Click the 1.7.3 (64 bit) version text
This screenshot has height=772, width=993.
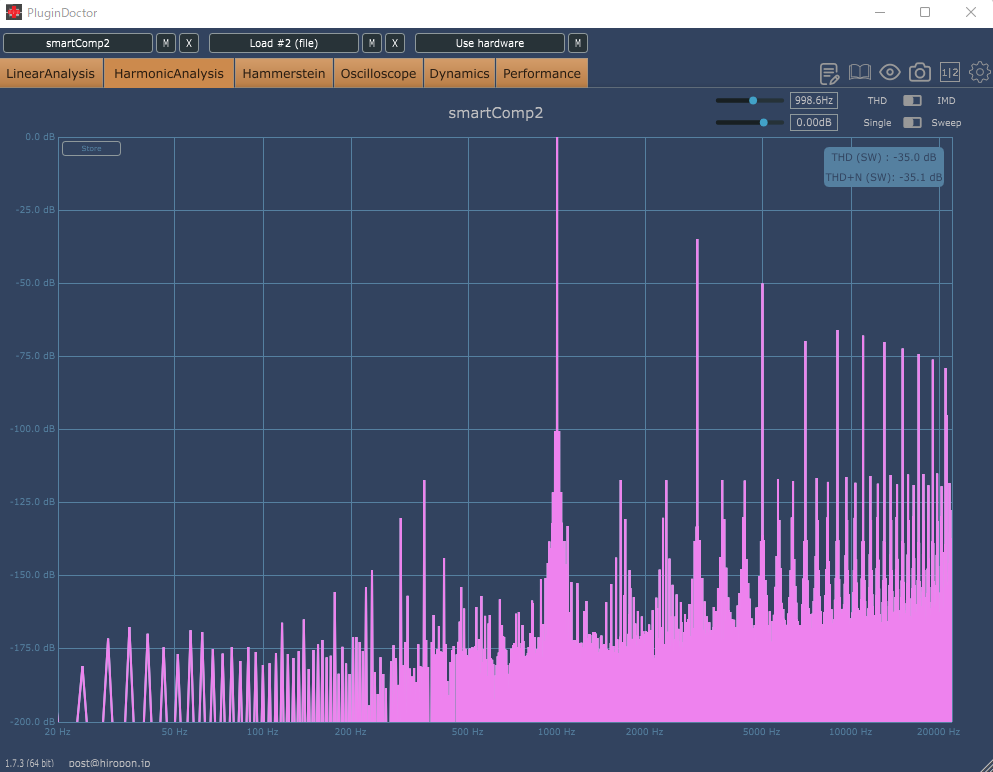coord(29,763)
